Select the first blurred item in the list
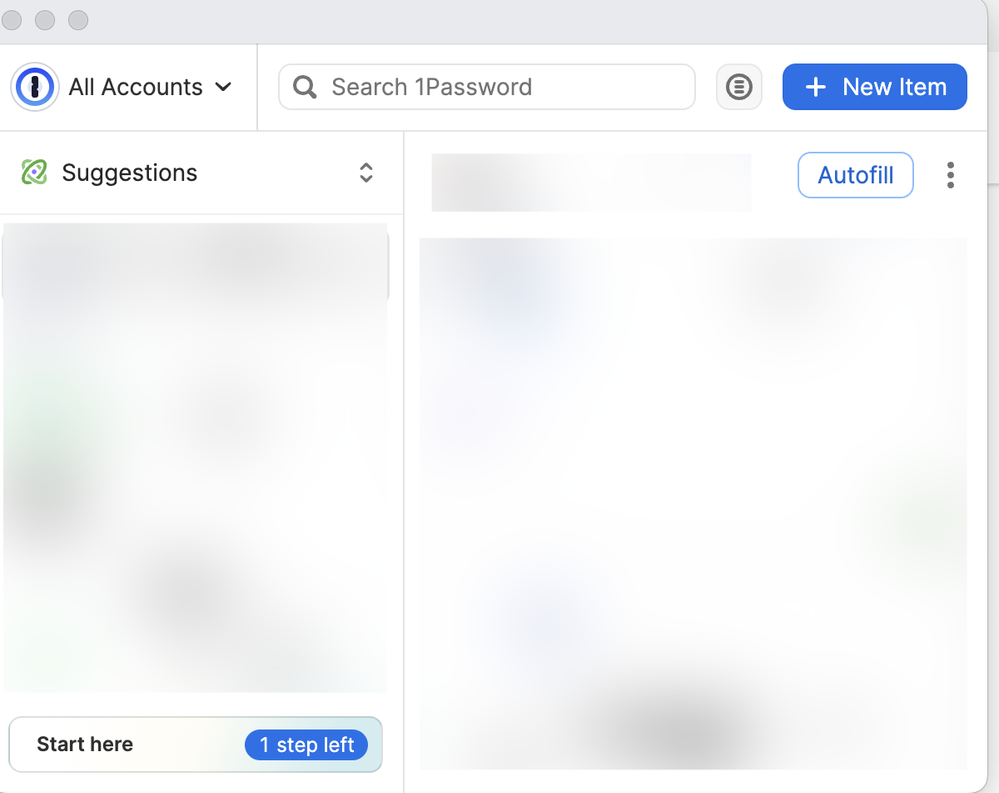The image size is (999, 793). tap(195, 262)
